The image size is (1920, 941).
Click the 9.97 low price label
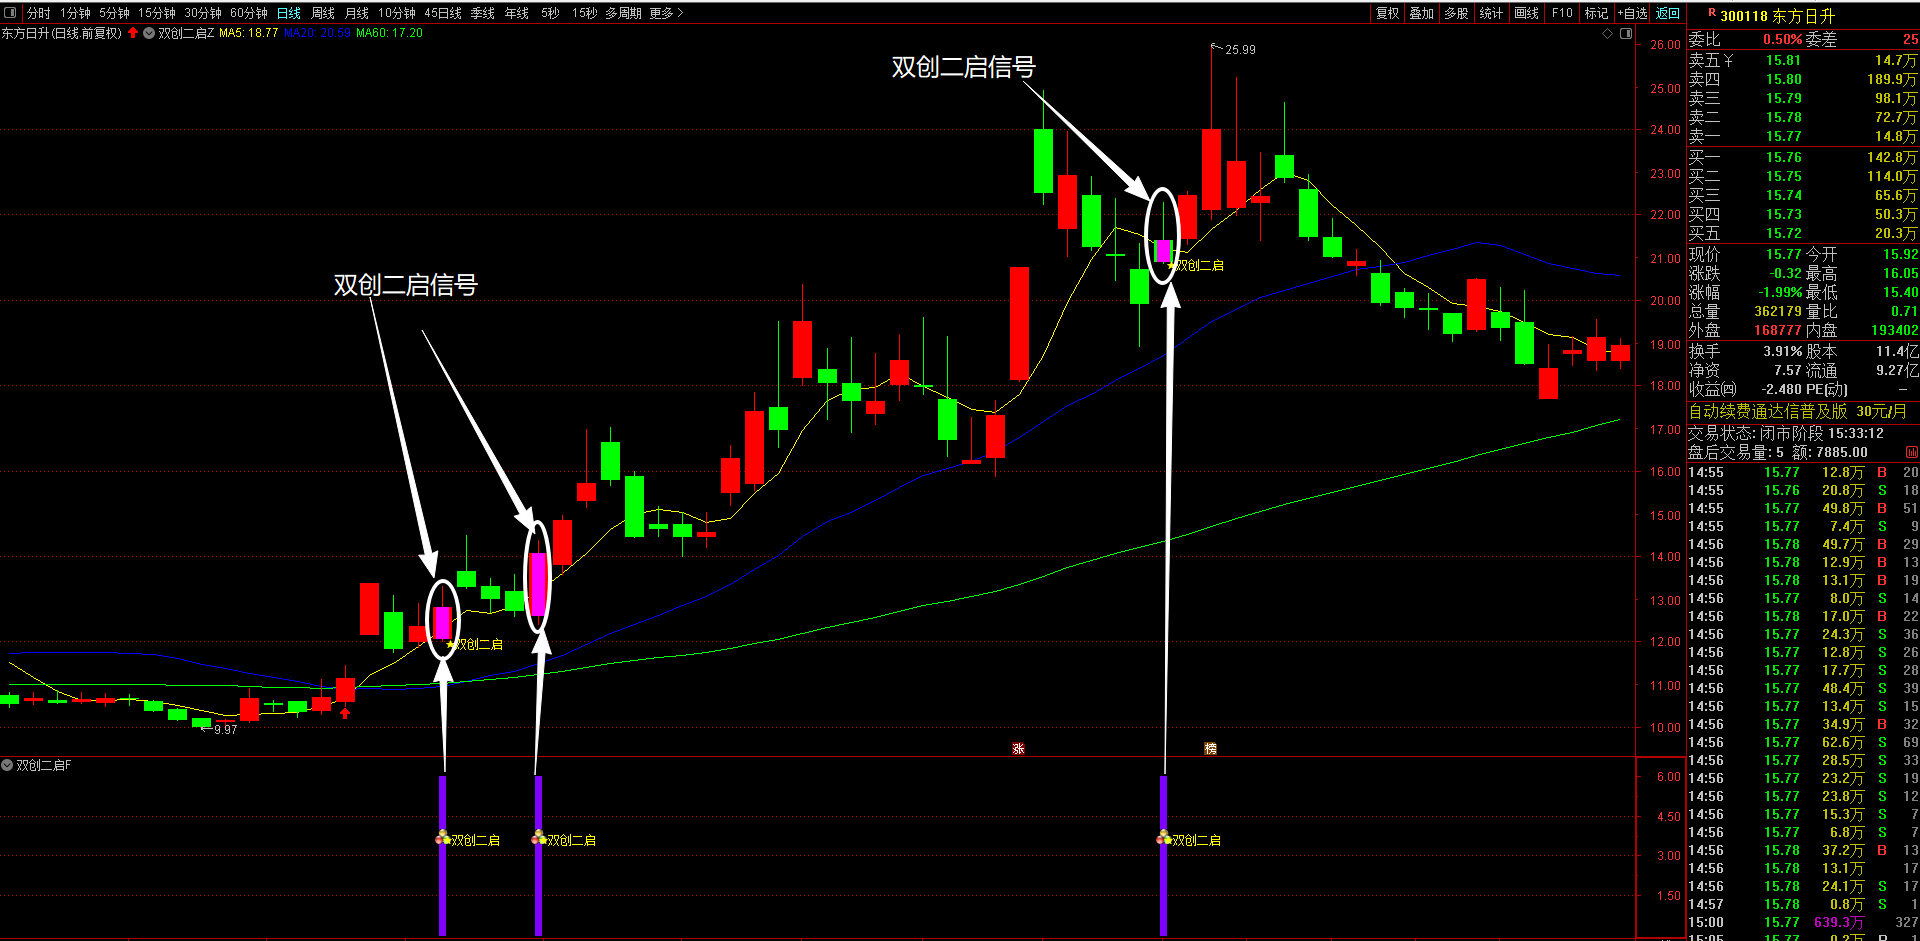click(225, 729)
